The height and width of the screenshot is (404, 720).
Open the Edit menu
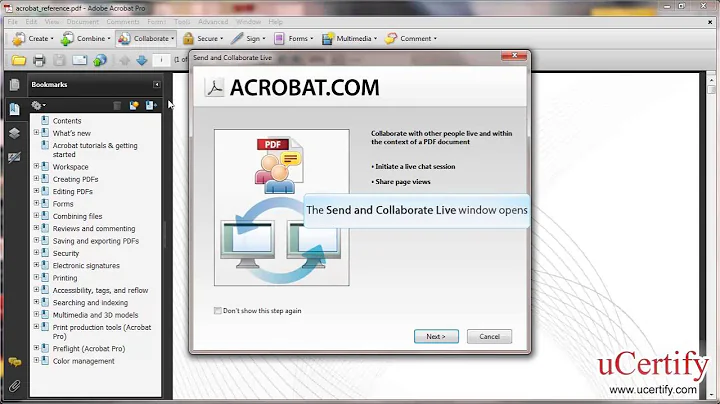tap(31, 22)
